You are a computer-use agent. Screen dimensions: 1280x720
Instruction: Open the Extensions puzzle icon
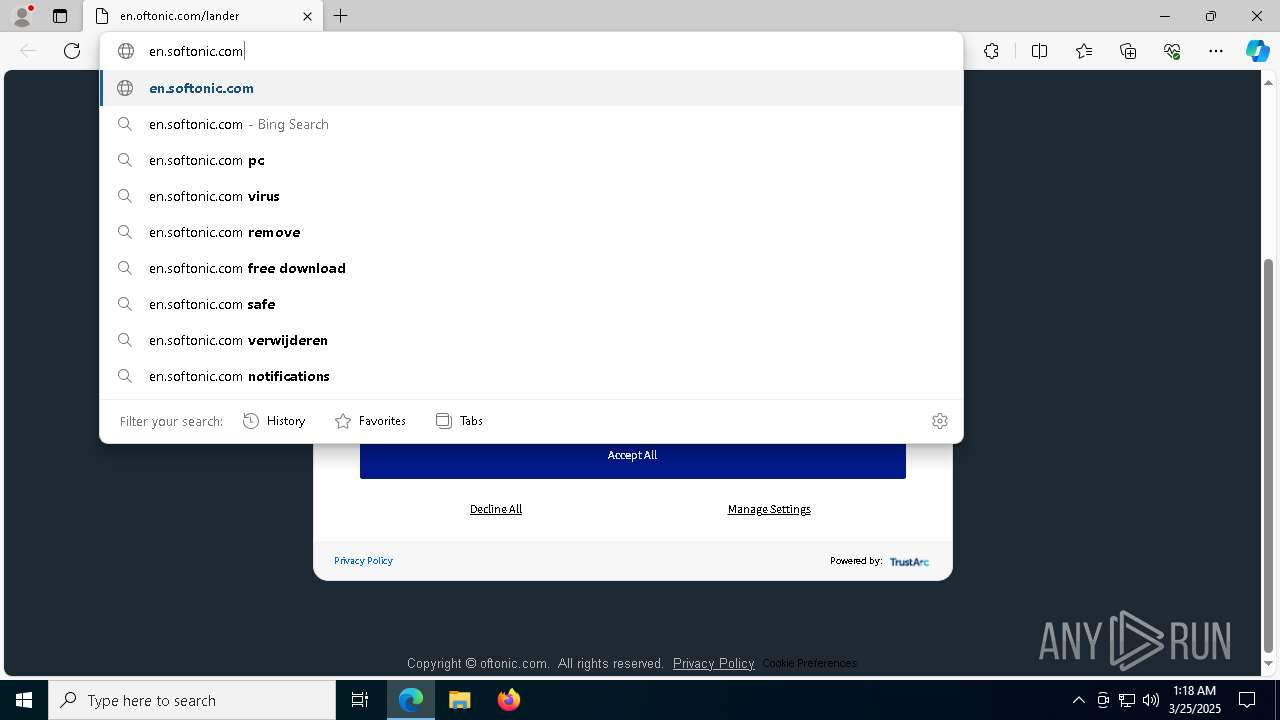(x=991, y=51)
